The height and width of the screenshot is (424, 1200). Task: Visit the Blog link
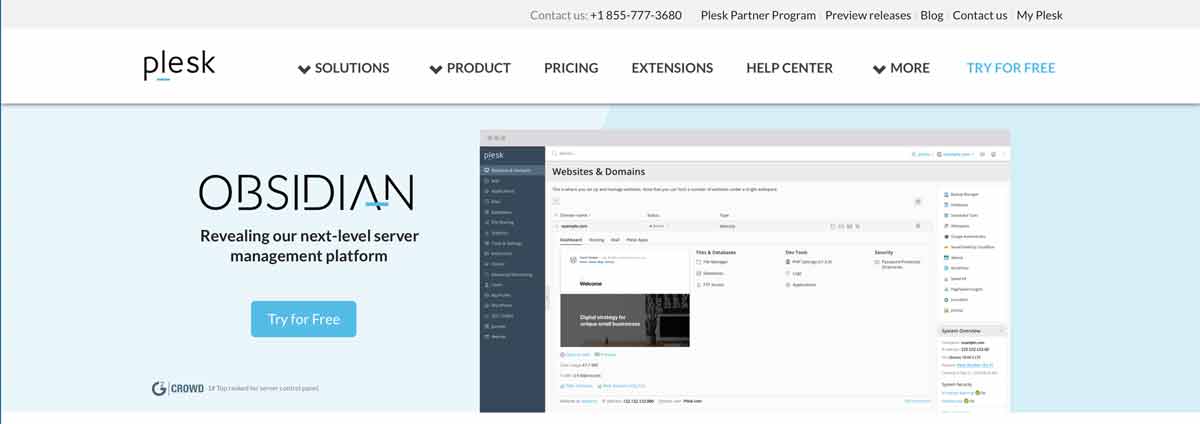pyautogui.click(x=931, y=15)
